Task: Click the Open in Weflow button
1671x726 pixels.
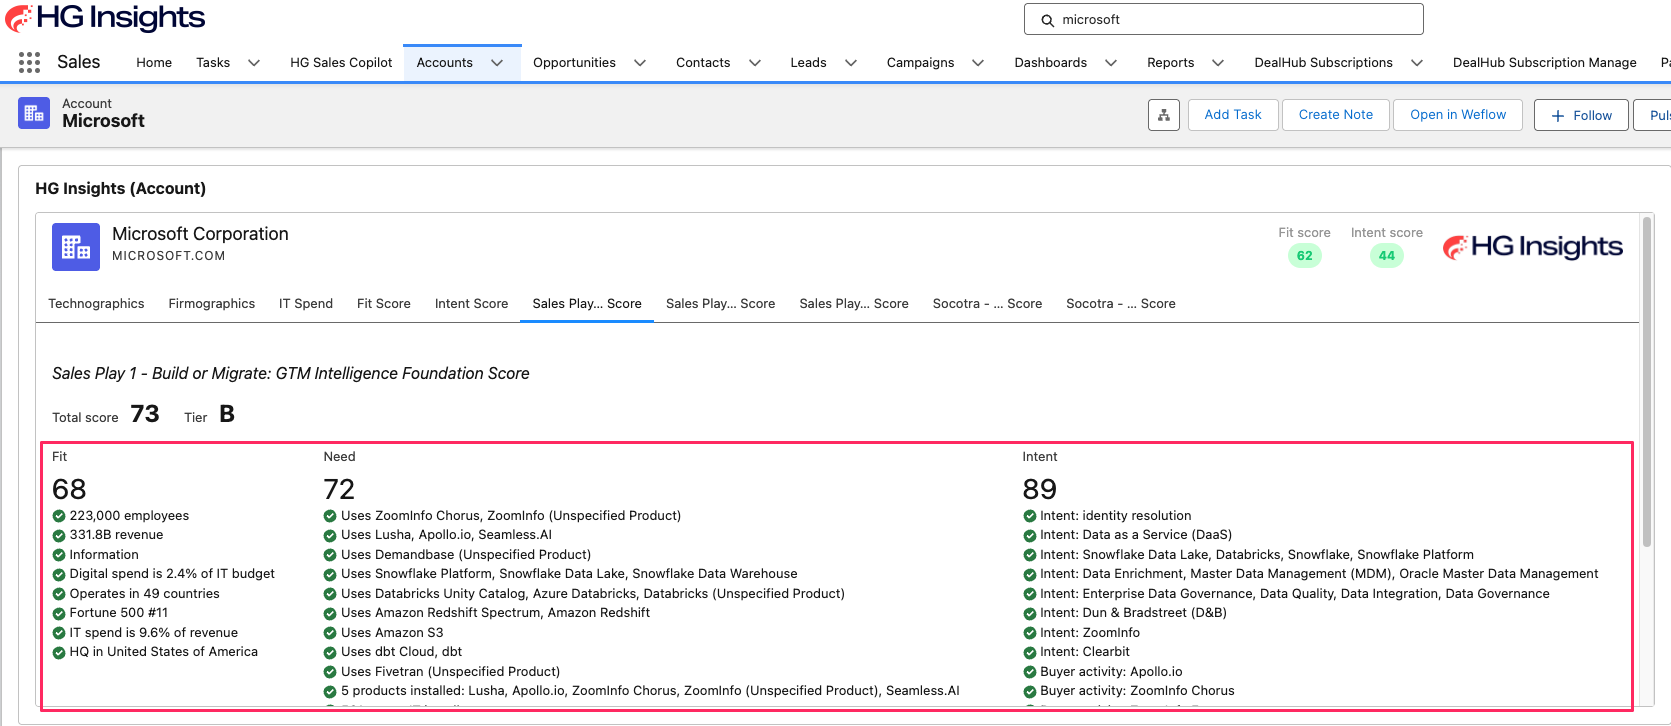Action: coord(1458,115)
